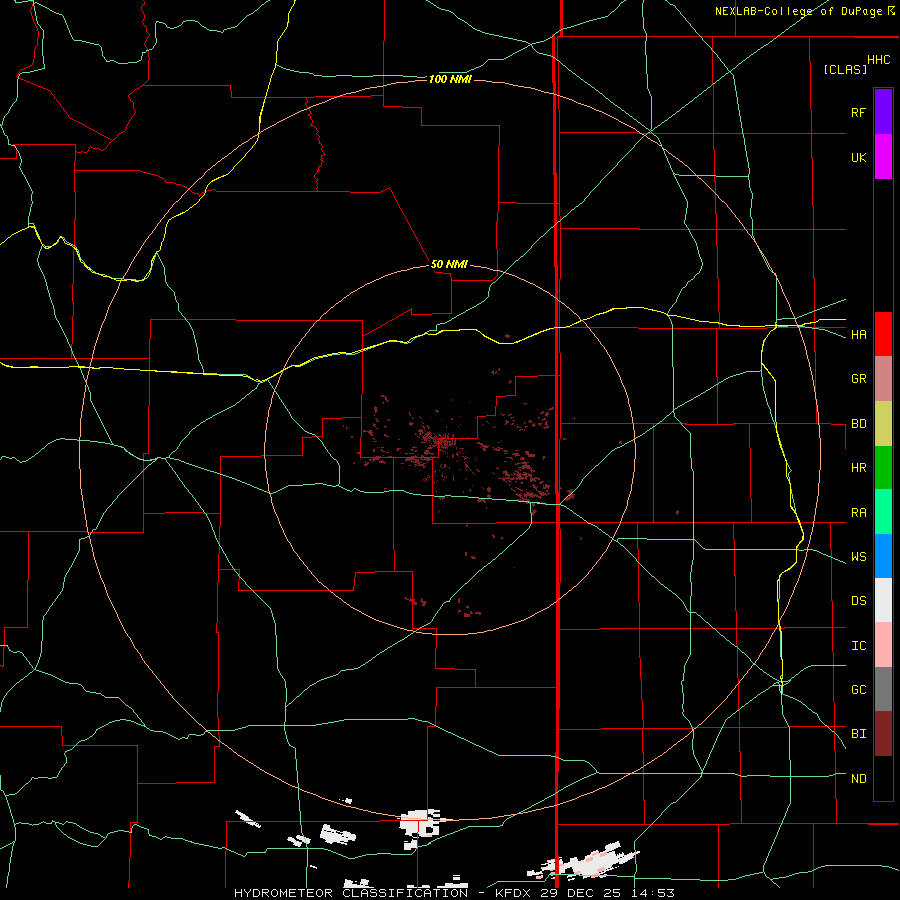Click the "100 NMI" range ring label
The image size is (900, 900).
click(x=450, y=79)
